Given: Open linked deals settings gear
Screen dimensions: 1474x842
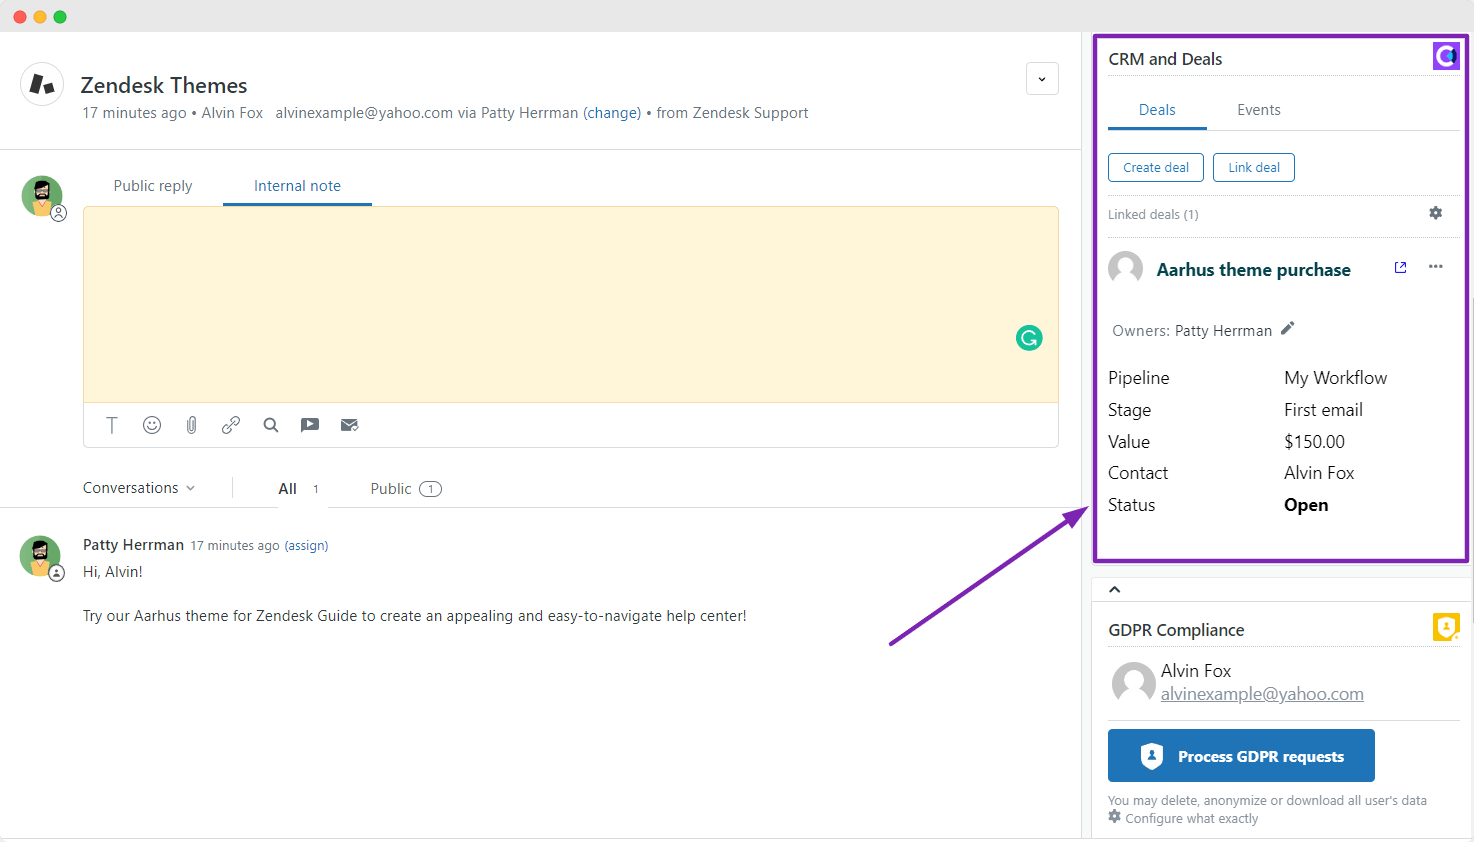Looking at the screenshot, I should point(1436,213).
